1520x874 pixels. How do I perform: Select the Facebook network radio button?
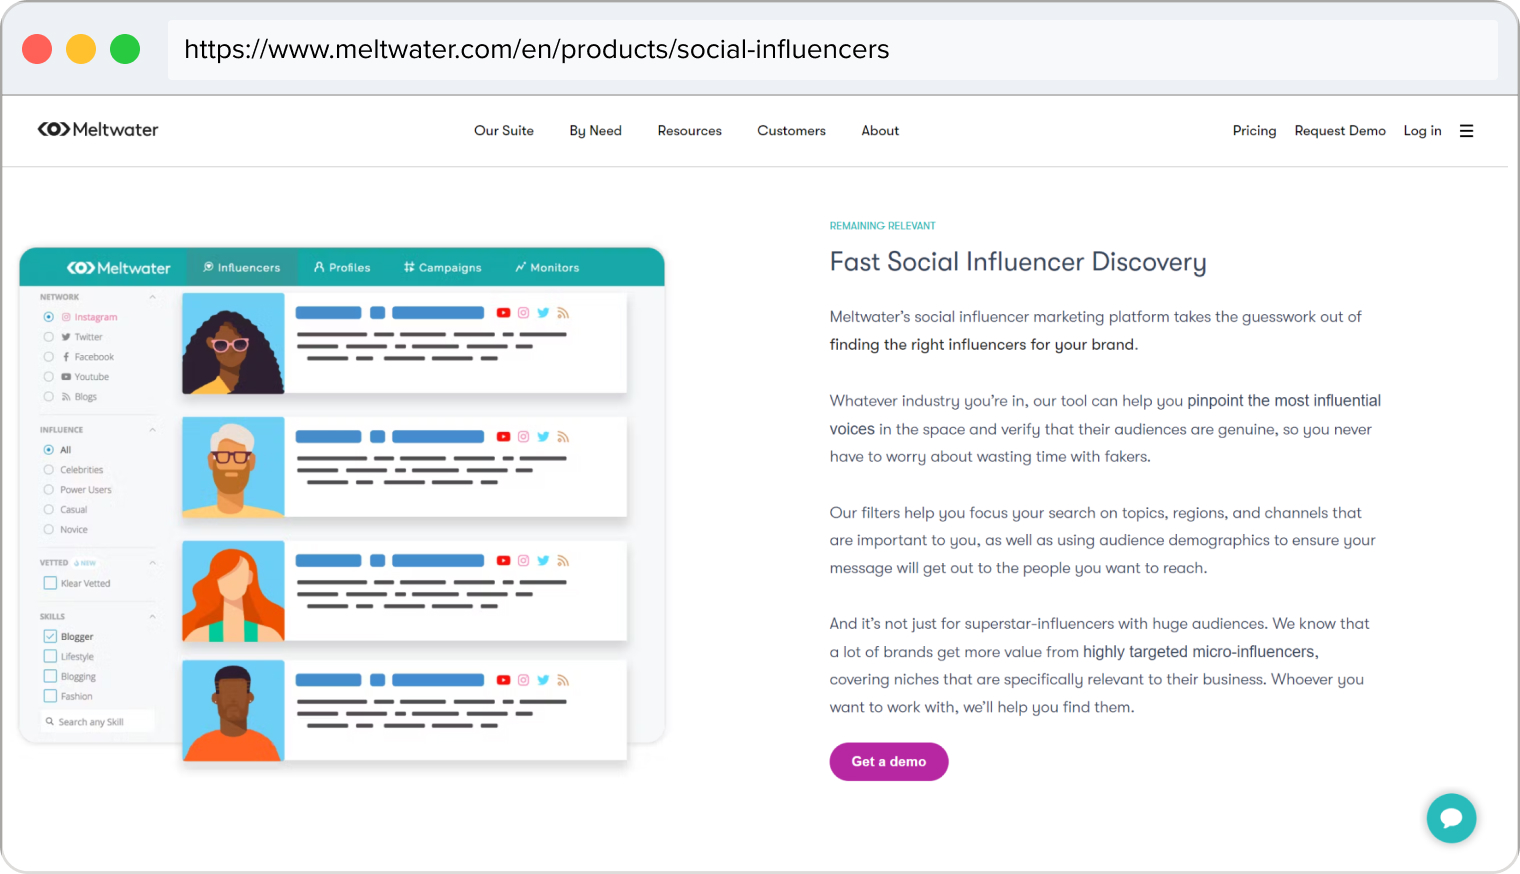[x=48, y=357]
